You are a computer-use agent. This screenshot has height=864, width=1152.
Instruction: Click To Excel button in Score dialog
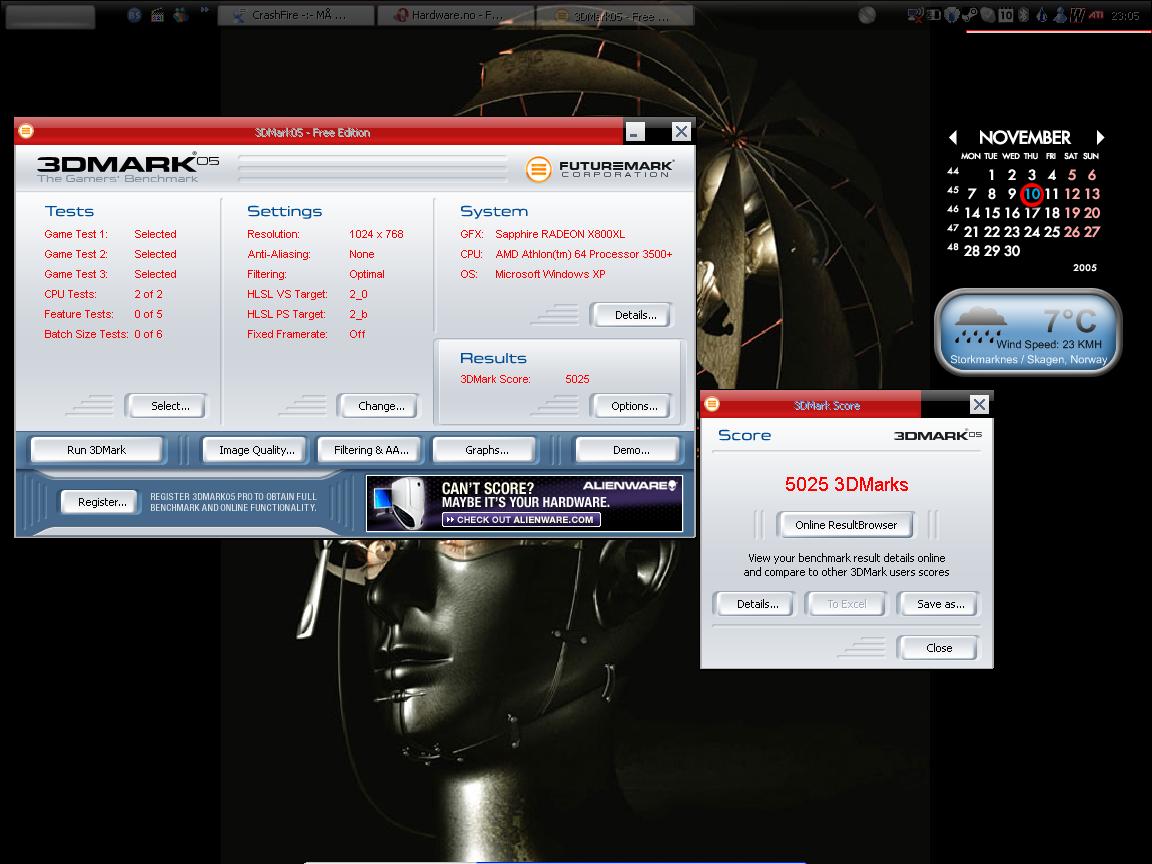point(846,604)
